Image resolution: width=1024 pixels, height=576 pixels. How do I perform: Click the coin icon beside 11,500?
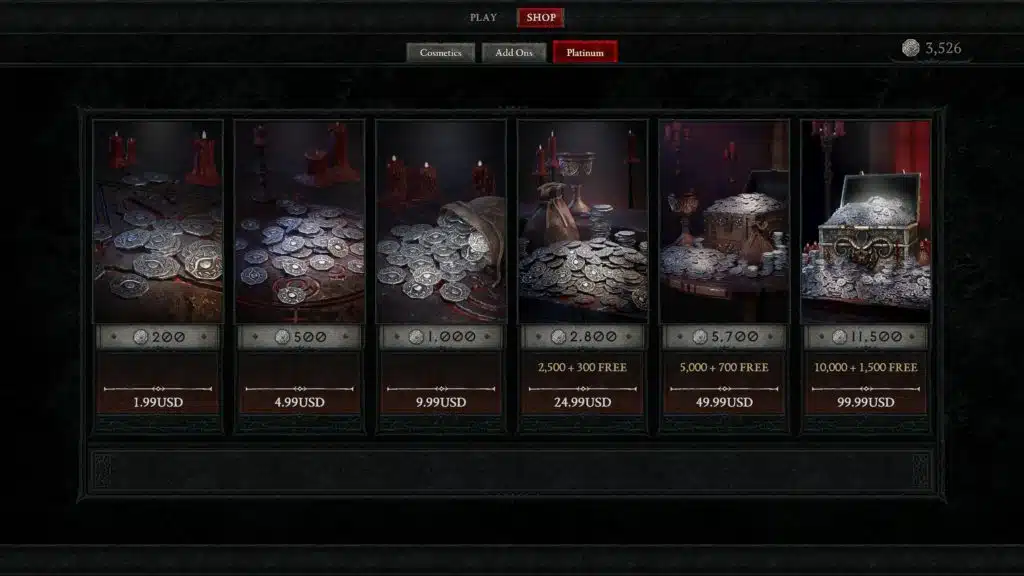(839, 337)
